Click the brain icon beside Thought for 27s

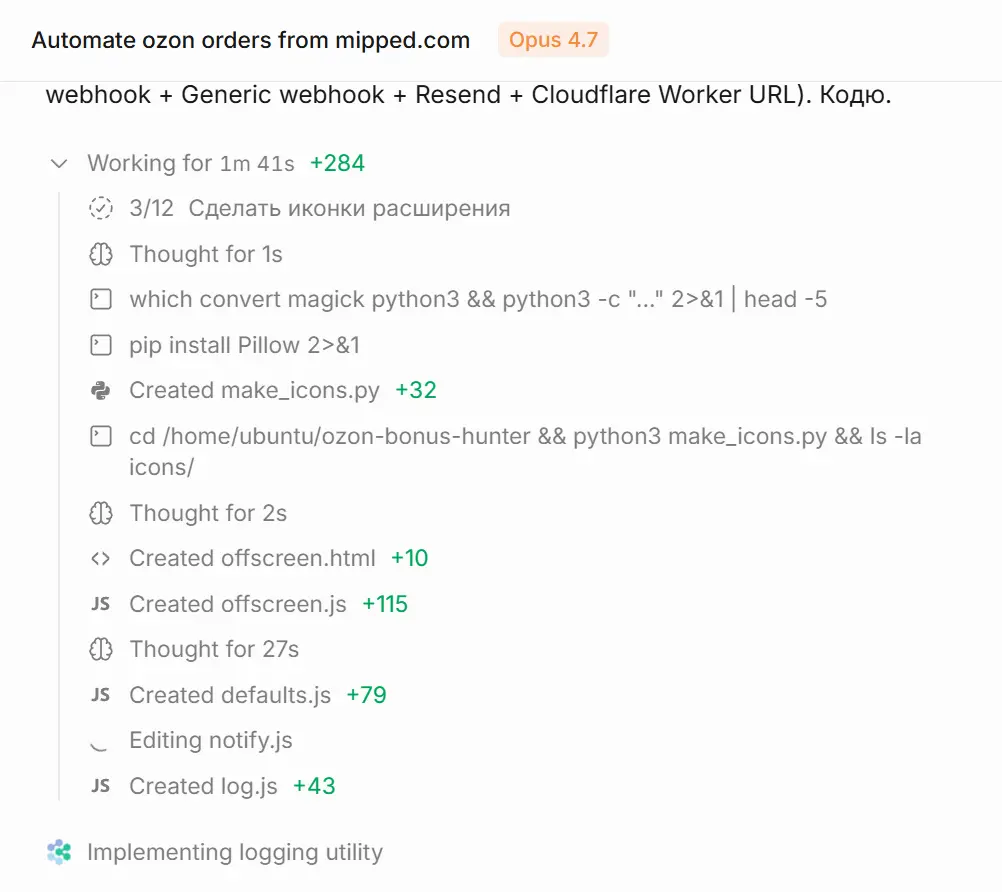(x=101, y=649)
